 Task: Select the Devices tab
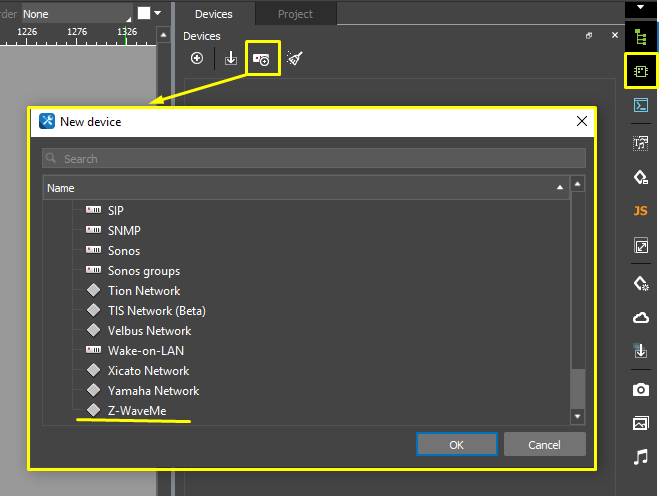[x=213, y=14]
